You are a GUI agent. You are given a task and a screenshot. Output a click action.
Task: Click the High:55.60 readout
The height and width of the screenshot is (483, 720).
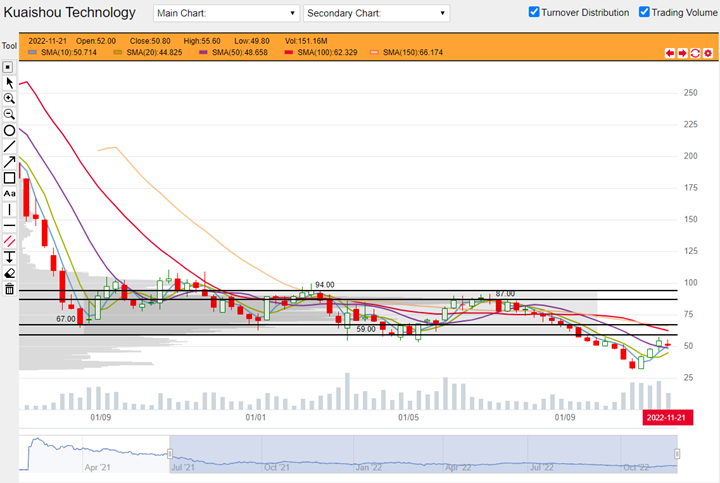(202, 41)
